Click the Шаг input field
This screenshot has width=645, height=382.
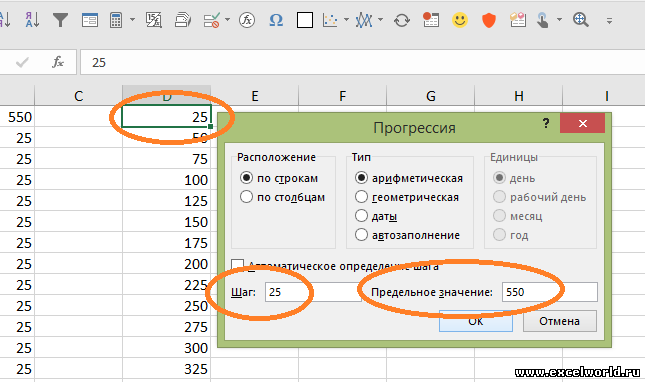(313, 292)
